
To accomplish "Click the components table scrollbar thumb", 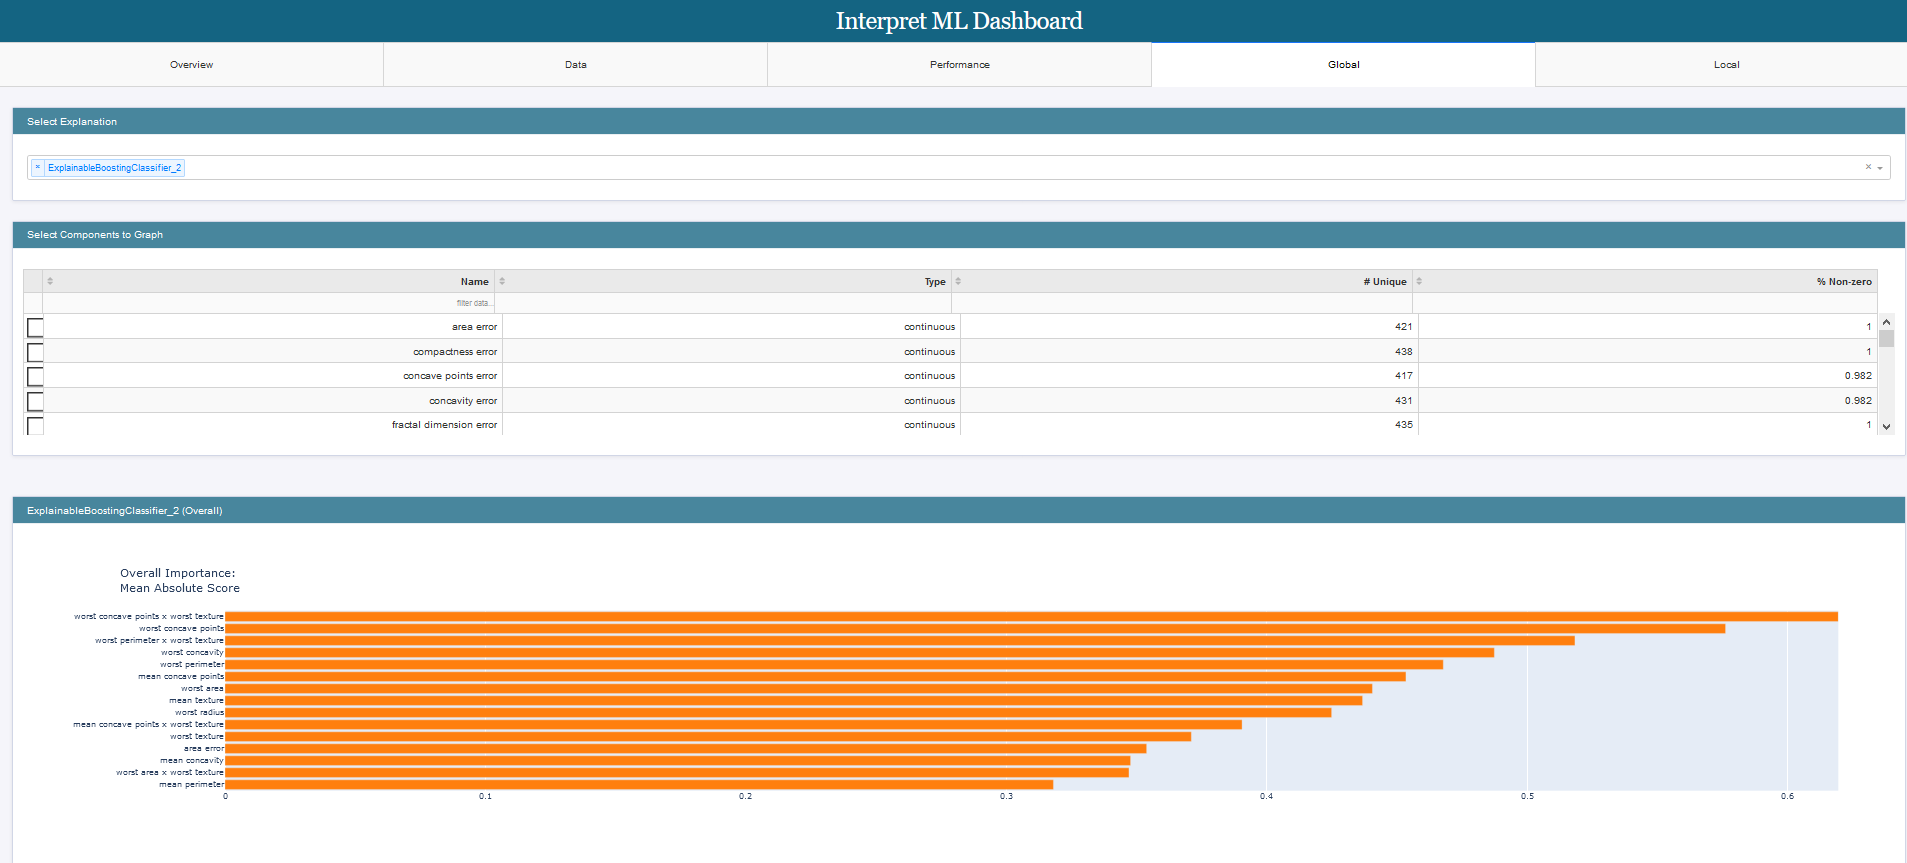I will pos(1886,339).
